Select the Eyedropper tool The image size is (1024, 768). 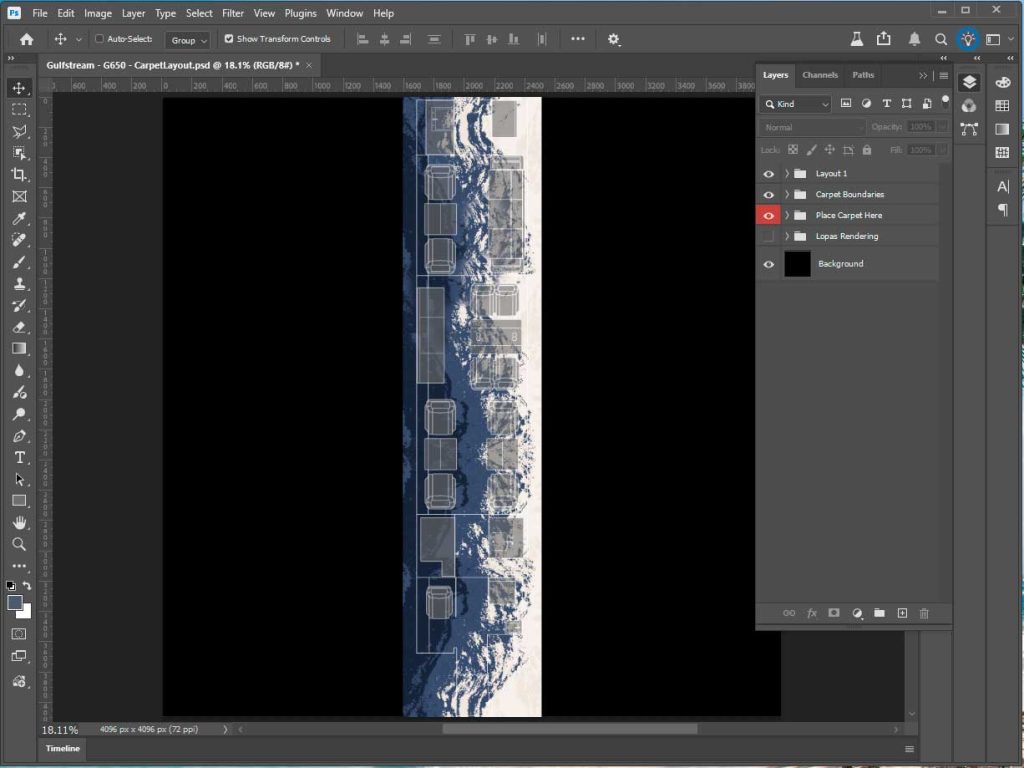(18, 218)
